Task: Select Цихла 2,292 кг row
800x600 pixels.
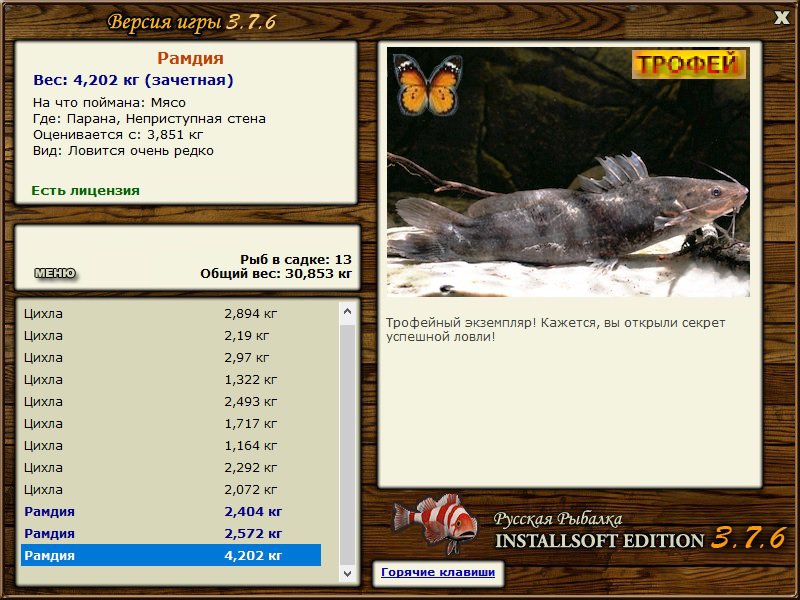Action: coord(171,467)
